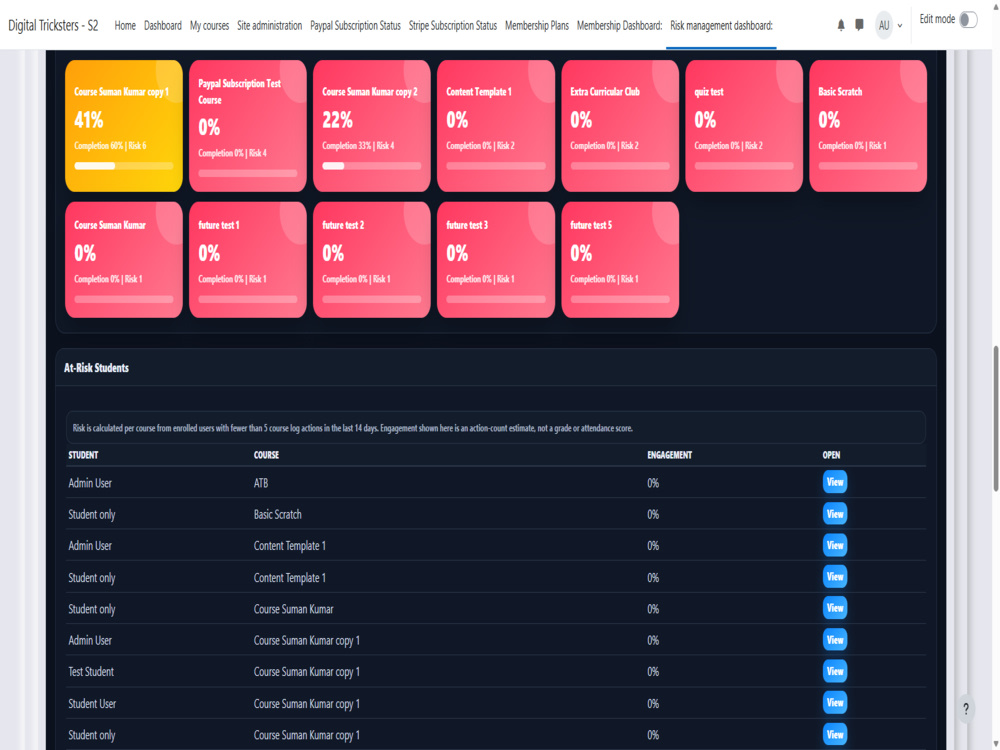
Task: Click View for Student only in Content Template 1
Action: tap(834, 577)
